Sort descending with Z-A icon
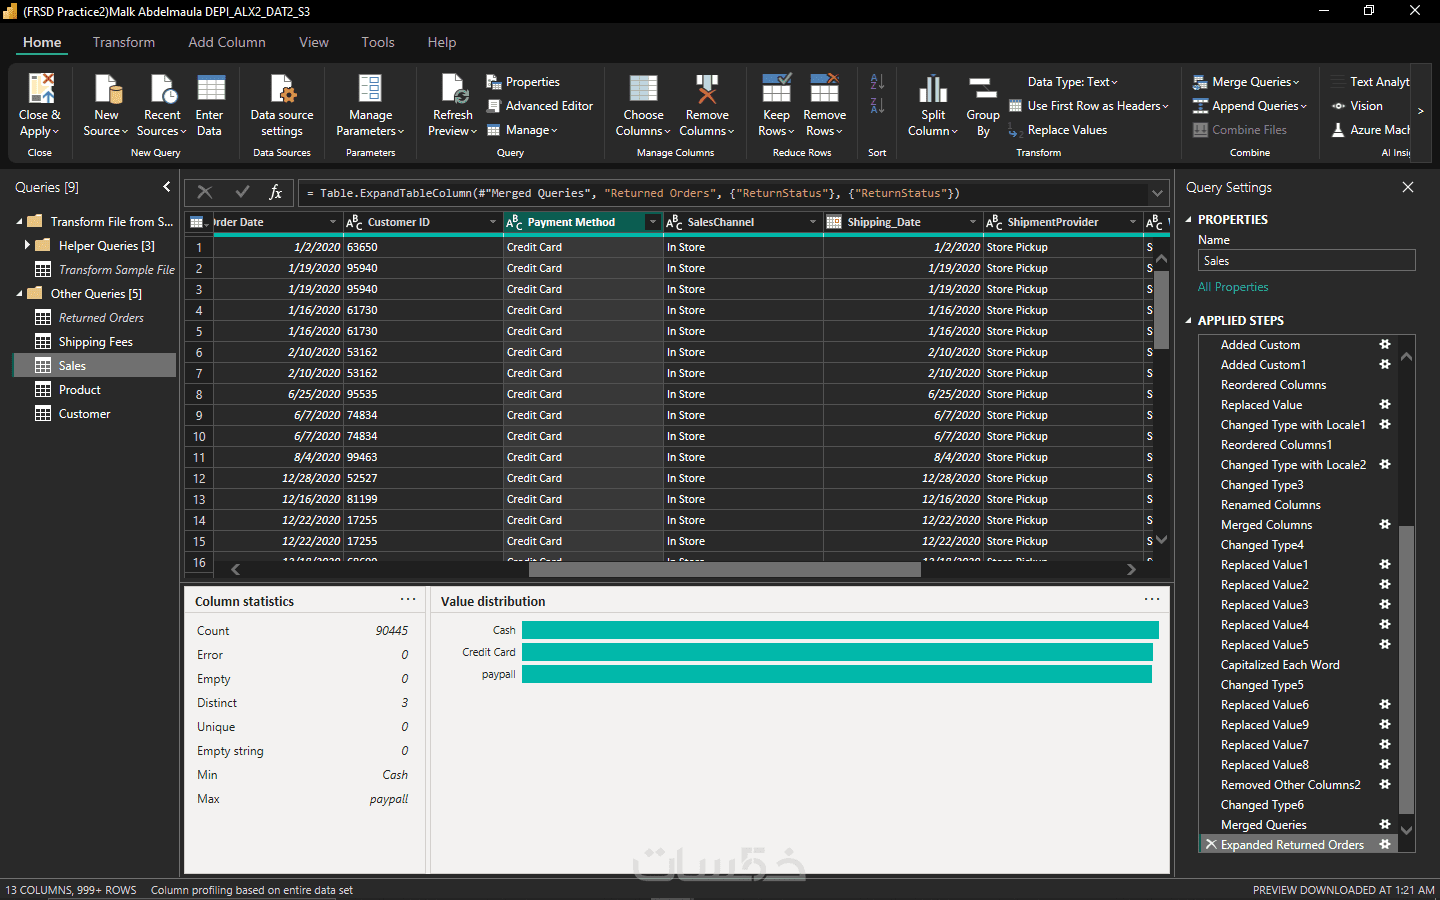Viewport: 1440px width, 900px height. tap(877, 106)
